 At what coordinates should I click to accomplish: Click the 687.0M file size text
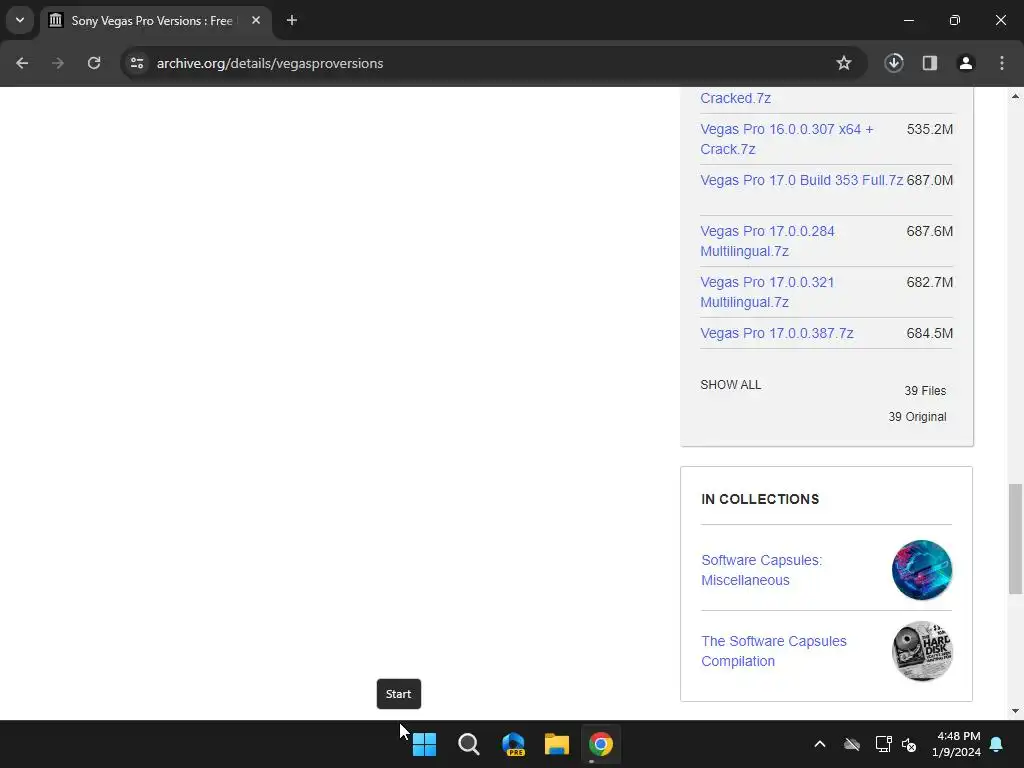929,180
